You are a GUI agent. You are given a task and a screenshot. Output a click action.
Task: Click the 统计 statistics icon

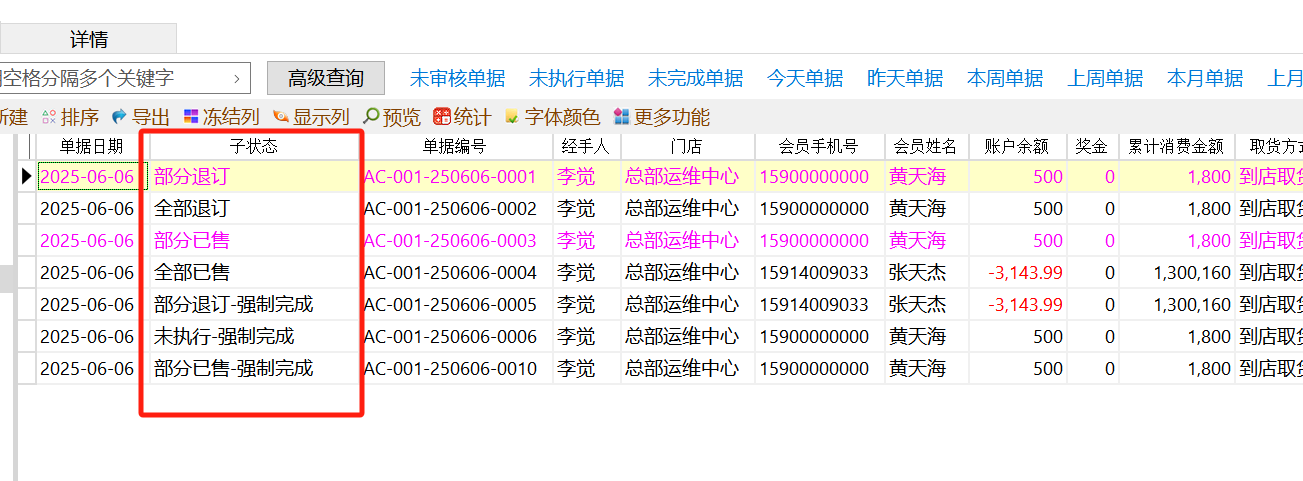click(441, 117)
